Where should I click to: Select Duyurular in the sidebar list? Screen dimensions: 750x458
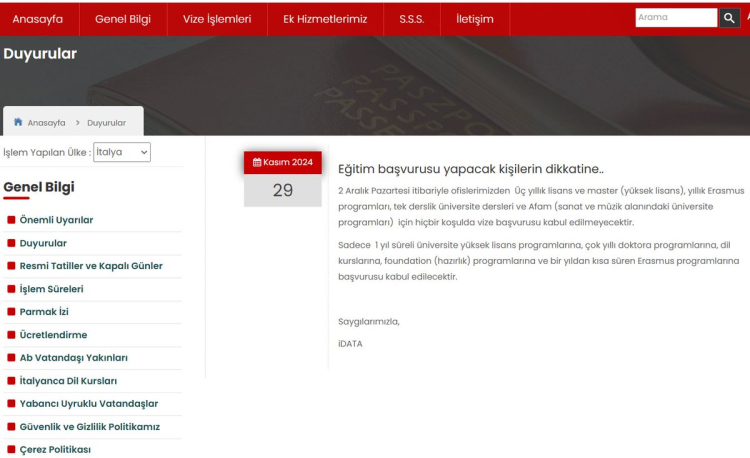pyautogui.click(x=43, y=243)
